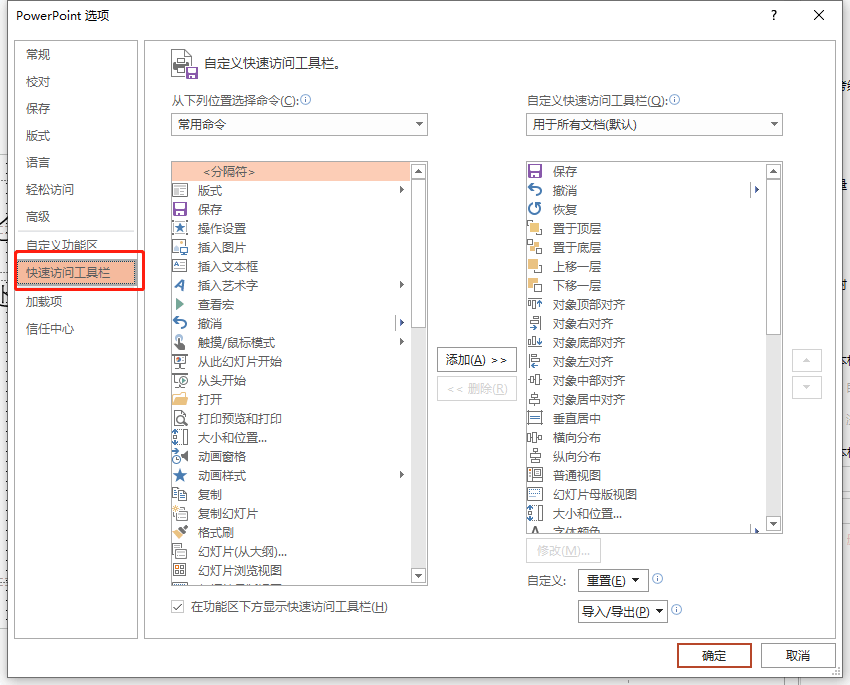
Task: Click the 确定 button
Action: point(714,655)
